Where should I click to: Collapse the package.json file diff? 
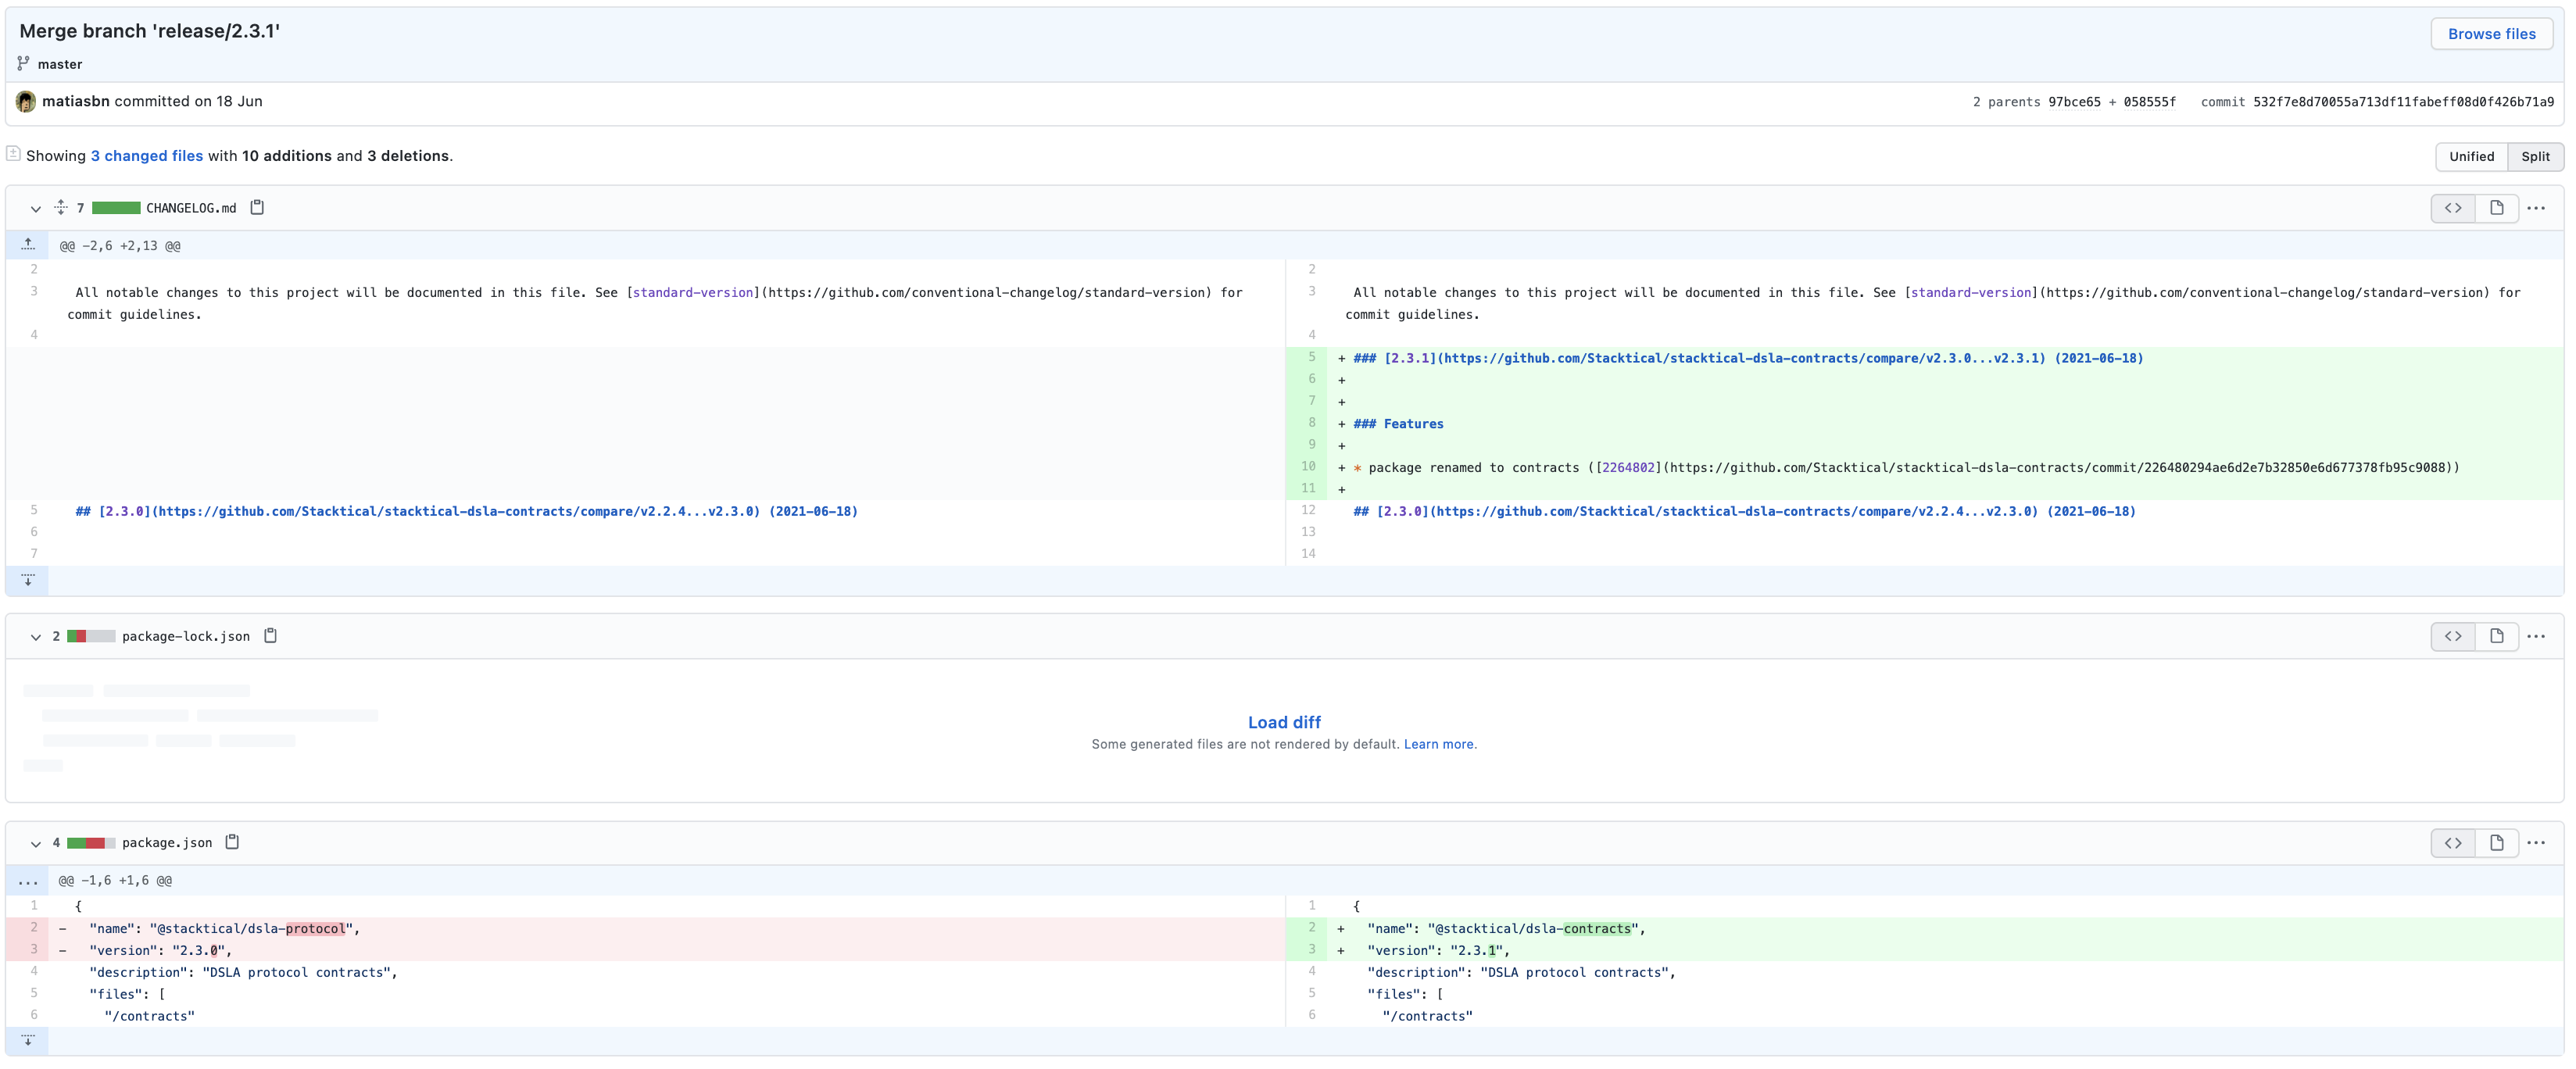coord(36,843)
